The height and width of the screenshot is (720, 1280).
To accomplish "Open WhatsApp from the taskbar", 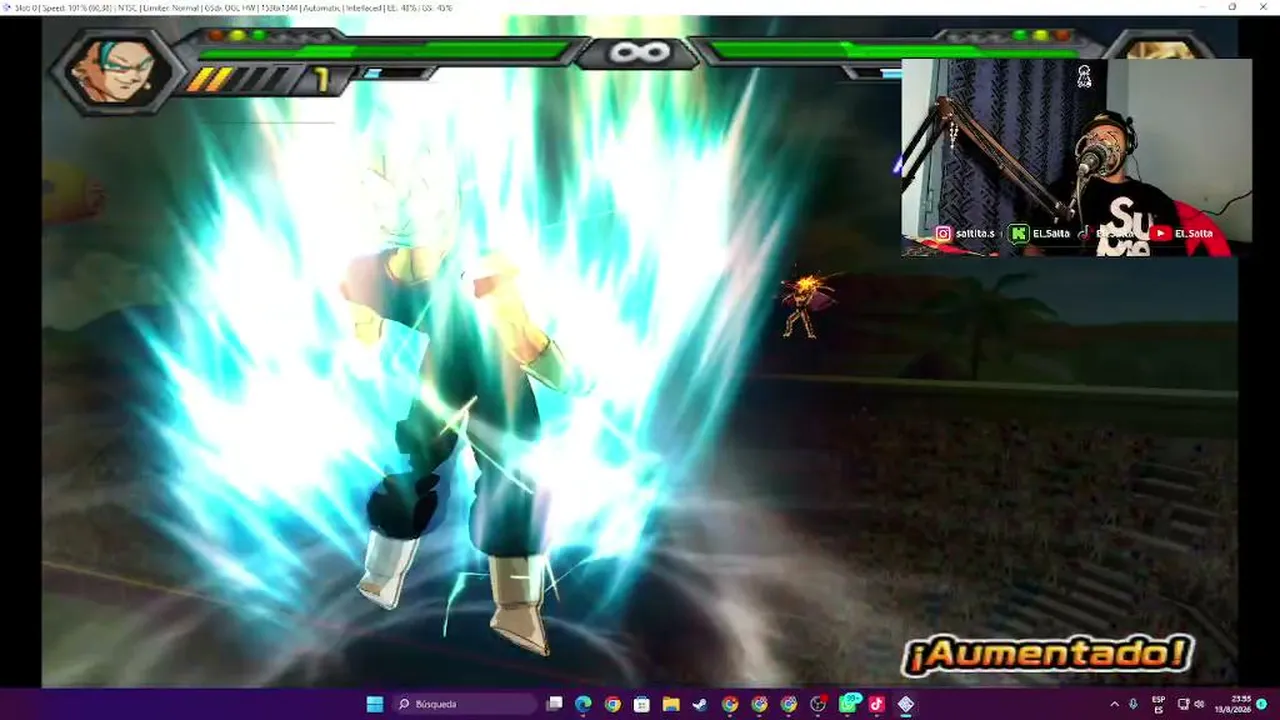I will (848, 704).
